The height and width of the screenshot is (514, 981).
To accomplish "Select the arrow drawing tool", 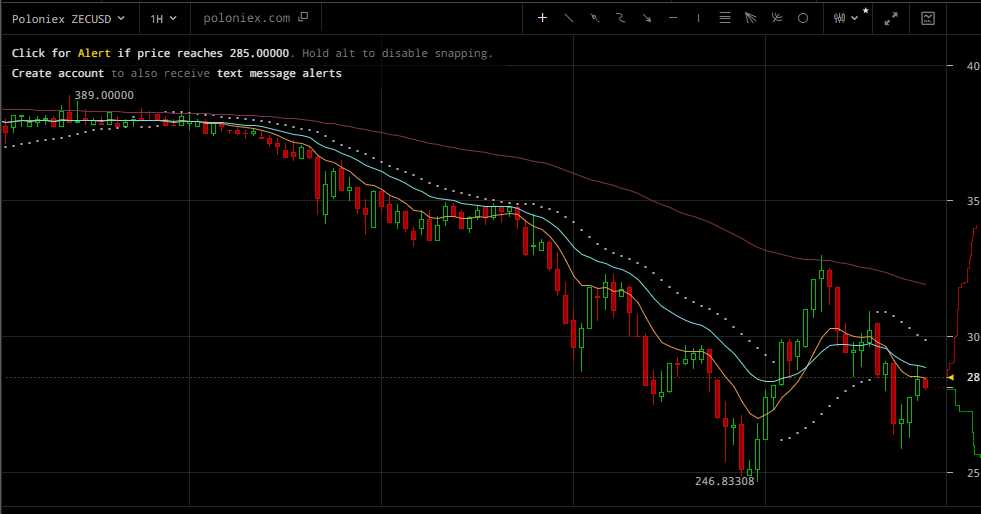I will [x=647, y=18].
